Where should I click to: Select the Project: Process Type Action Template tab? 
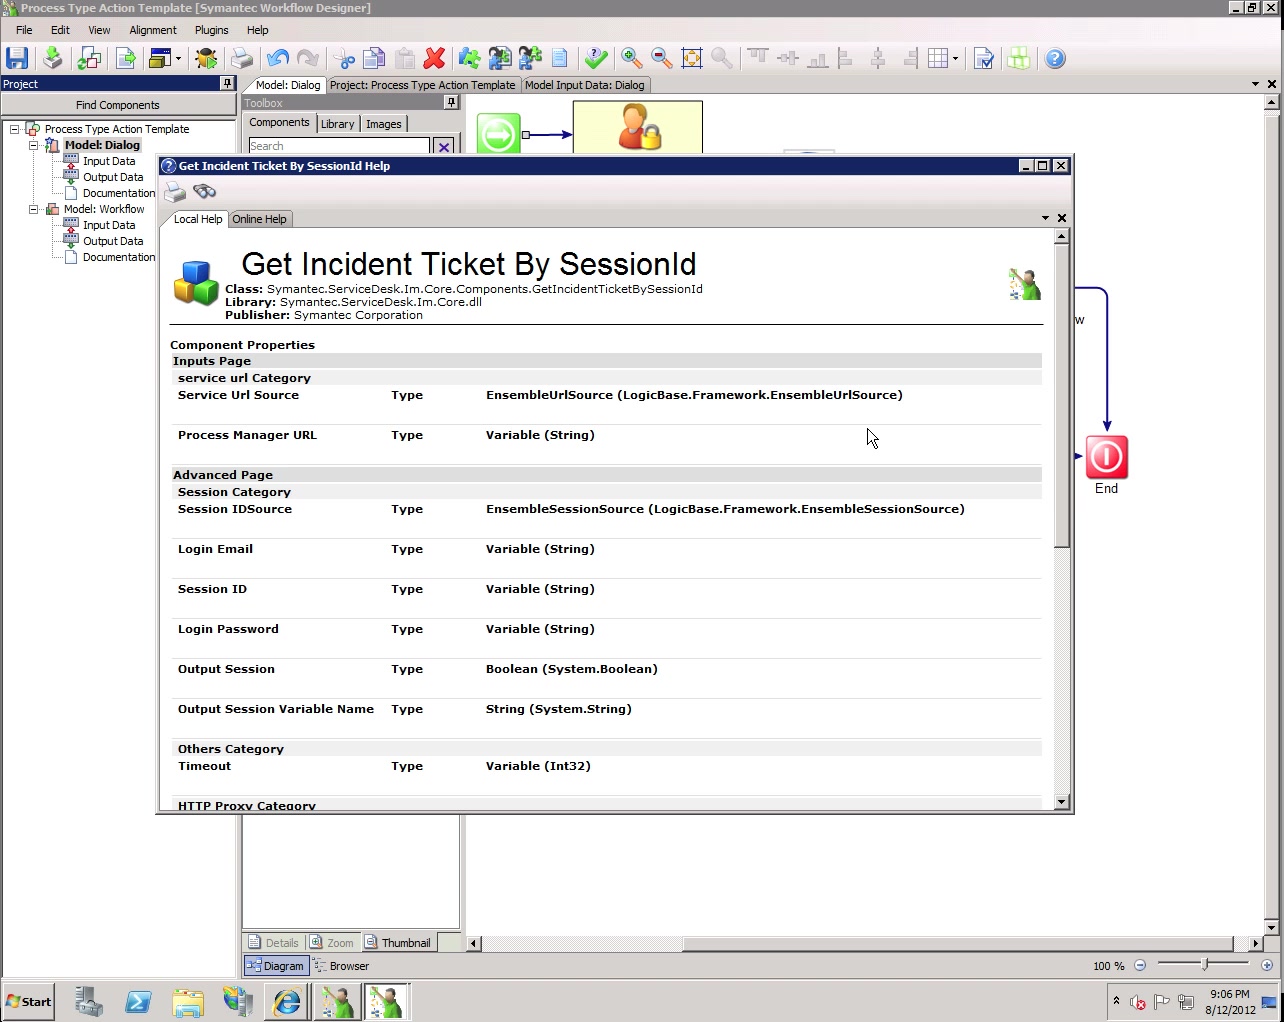pos(423,85)
